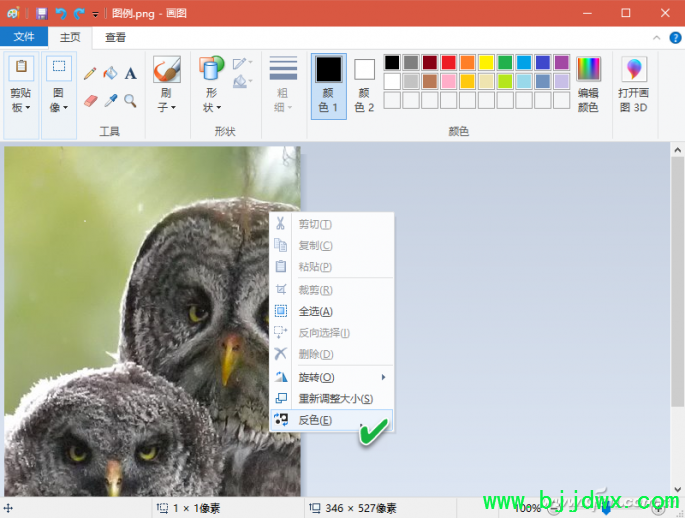Choose 剪切(T) in context menu
The width and height of the screenshot is (685, 518).
(x=332, y=224)
